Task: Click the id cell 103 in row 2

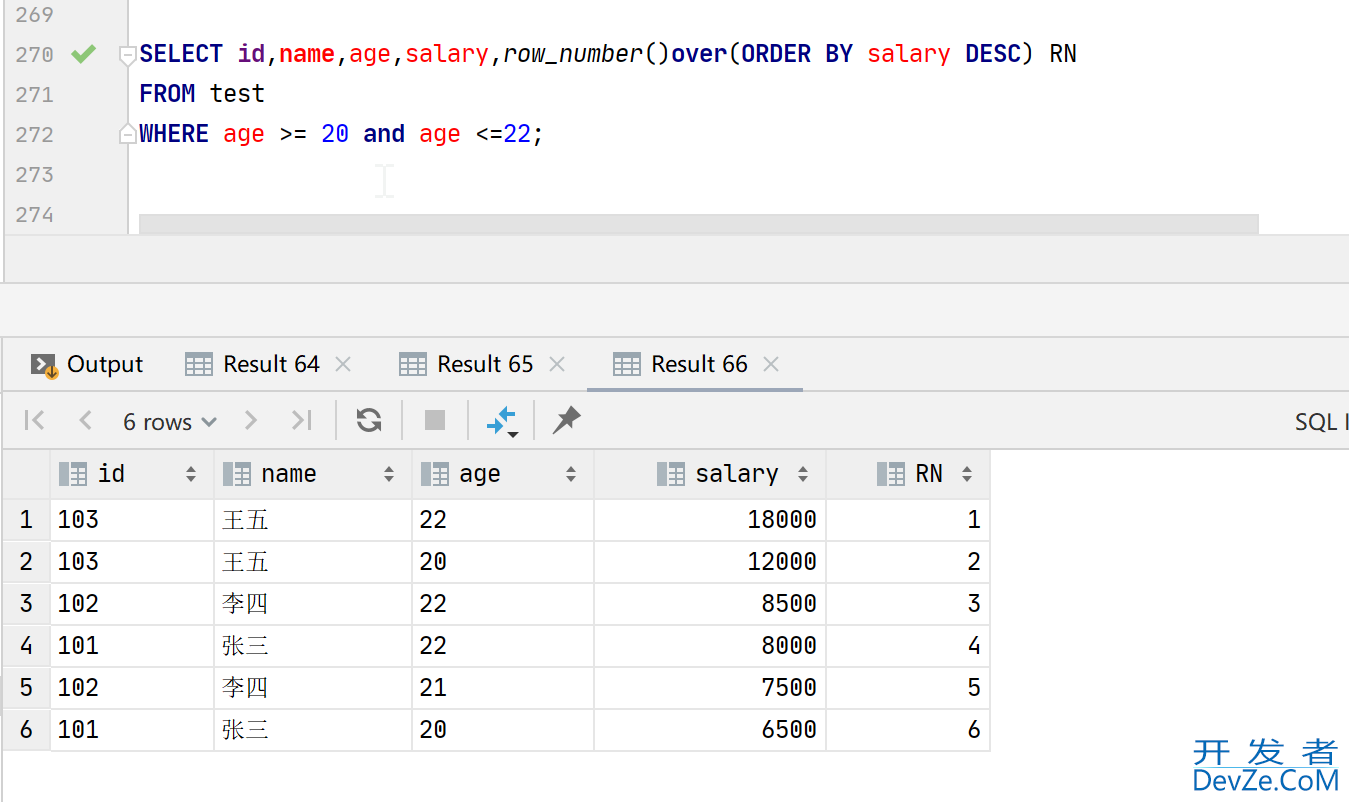Action: point(132,562)
